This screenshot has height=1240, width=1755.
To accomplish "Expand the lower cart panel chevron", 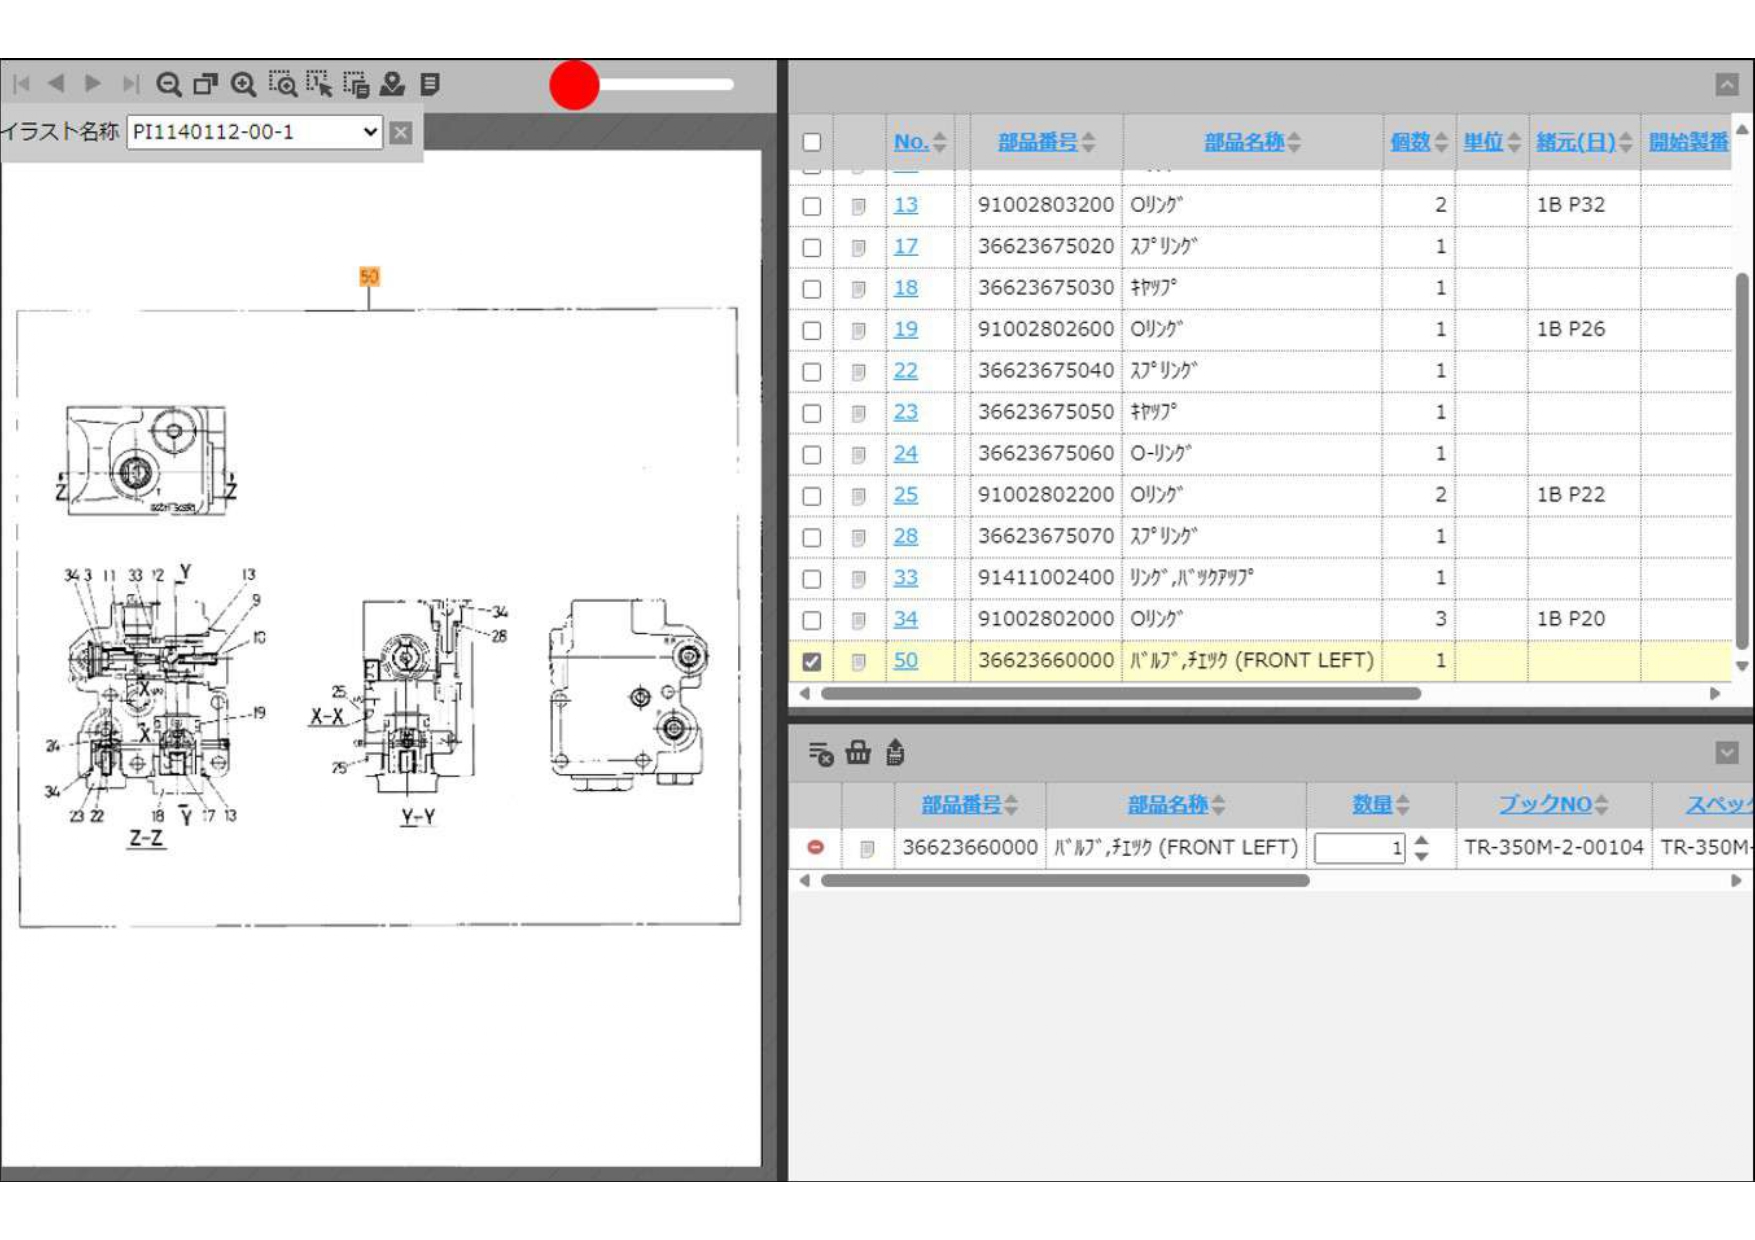I will 1726,753.
